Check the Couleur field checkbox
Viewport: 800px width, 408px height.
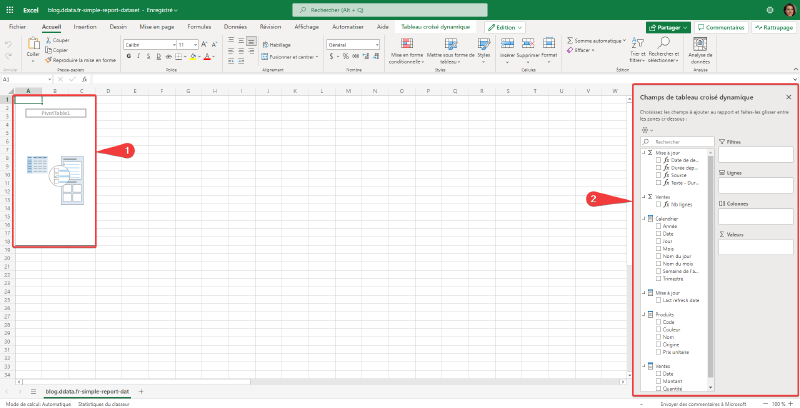pos(659,329)
